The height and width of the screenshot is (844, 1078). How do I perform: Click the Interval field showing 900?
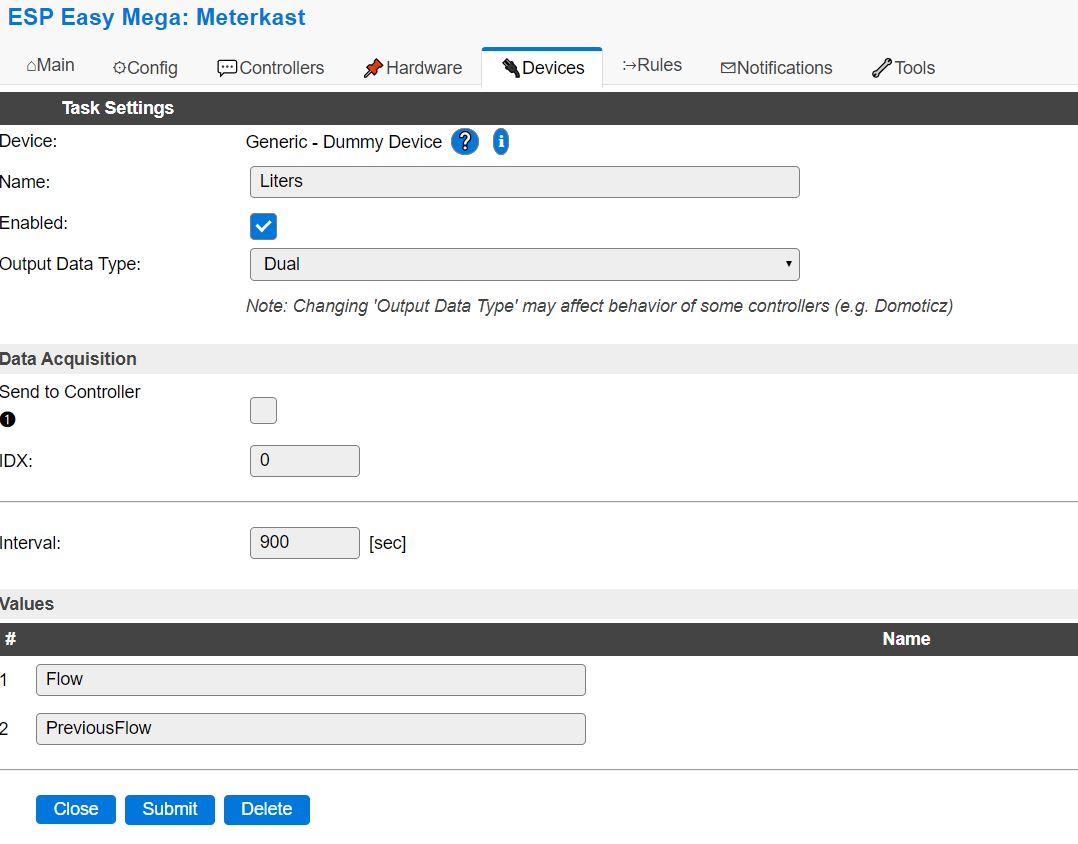[x=305, y=543]
